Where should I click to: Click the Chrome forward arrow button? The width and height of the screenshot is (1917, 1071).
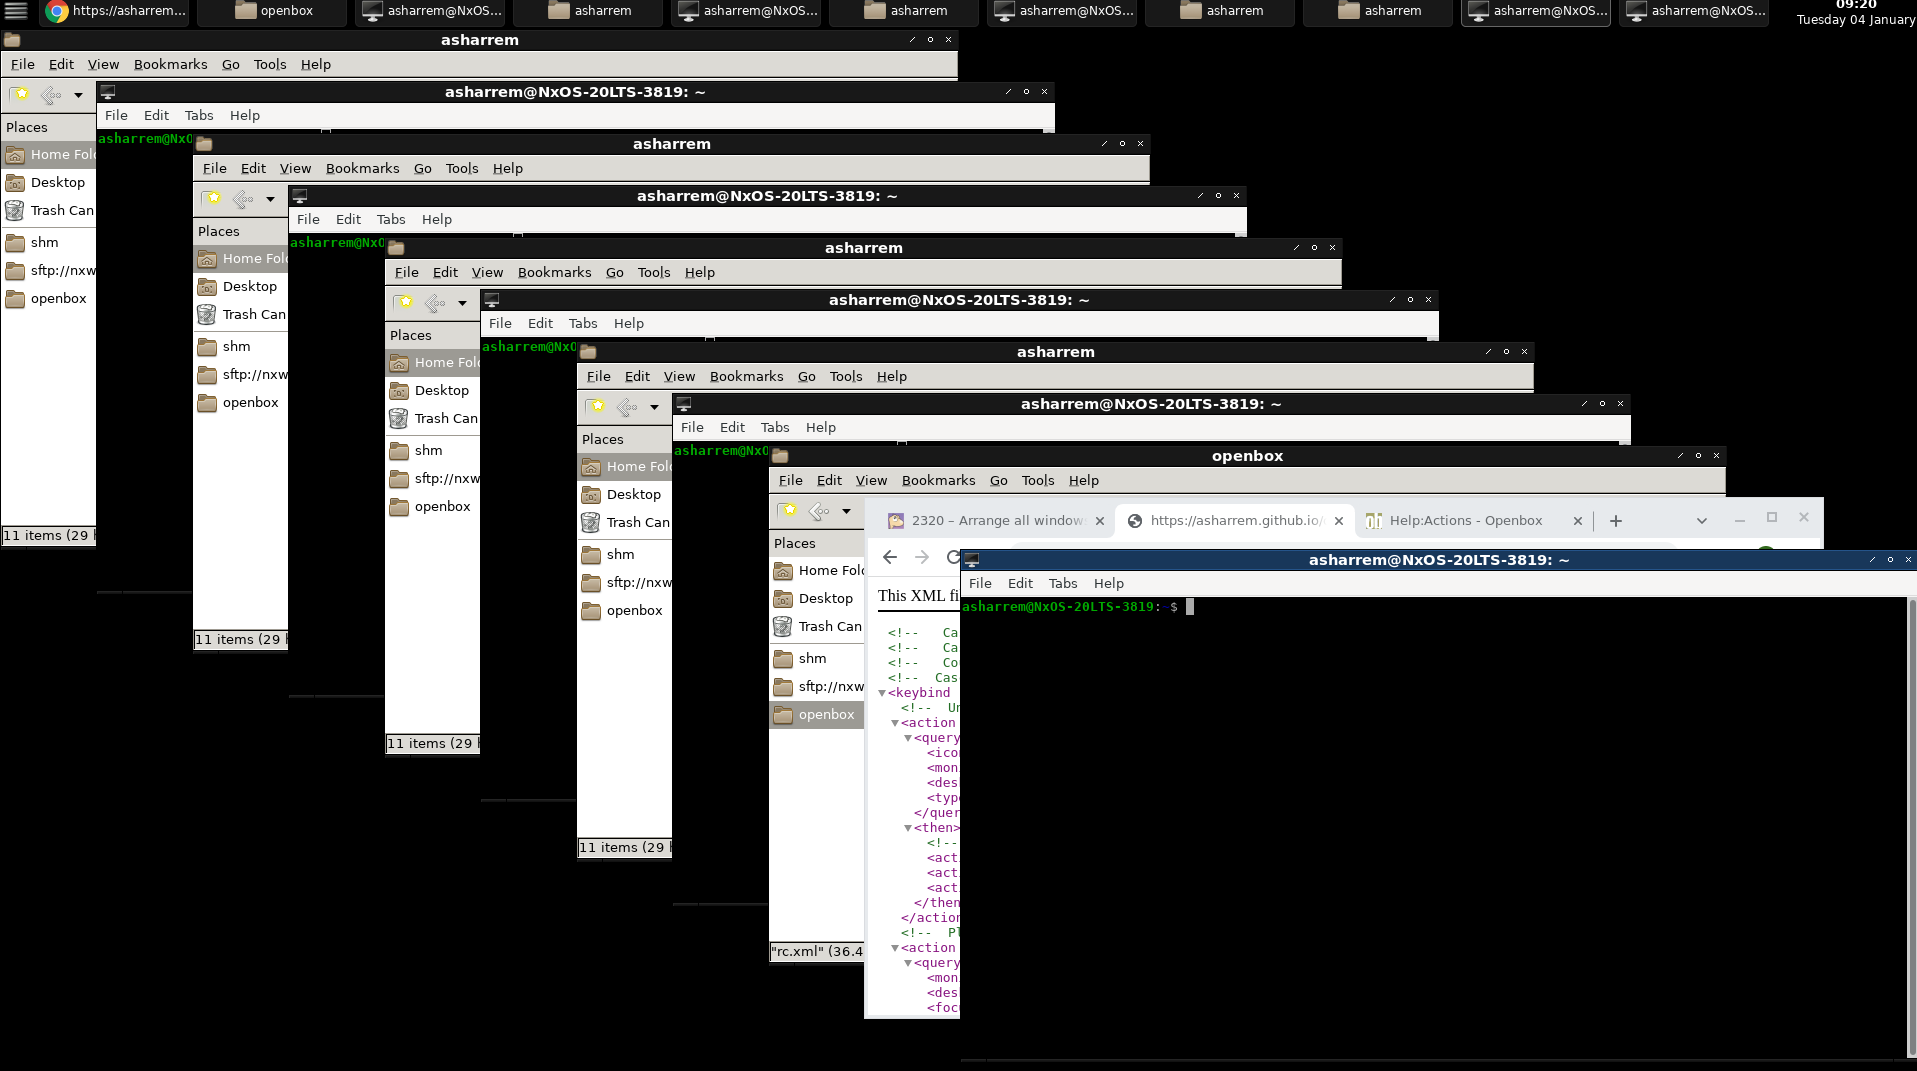(922, 557)
